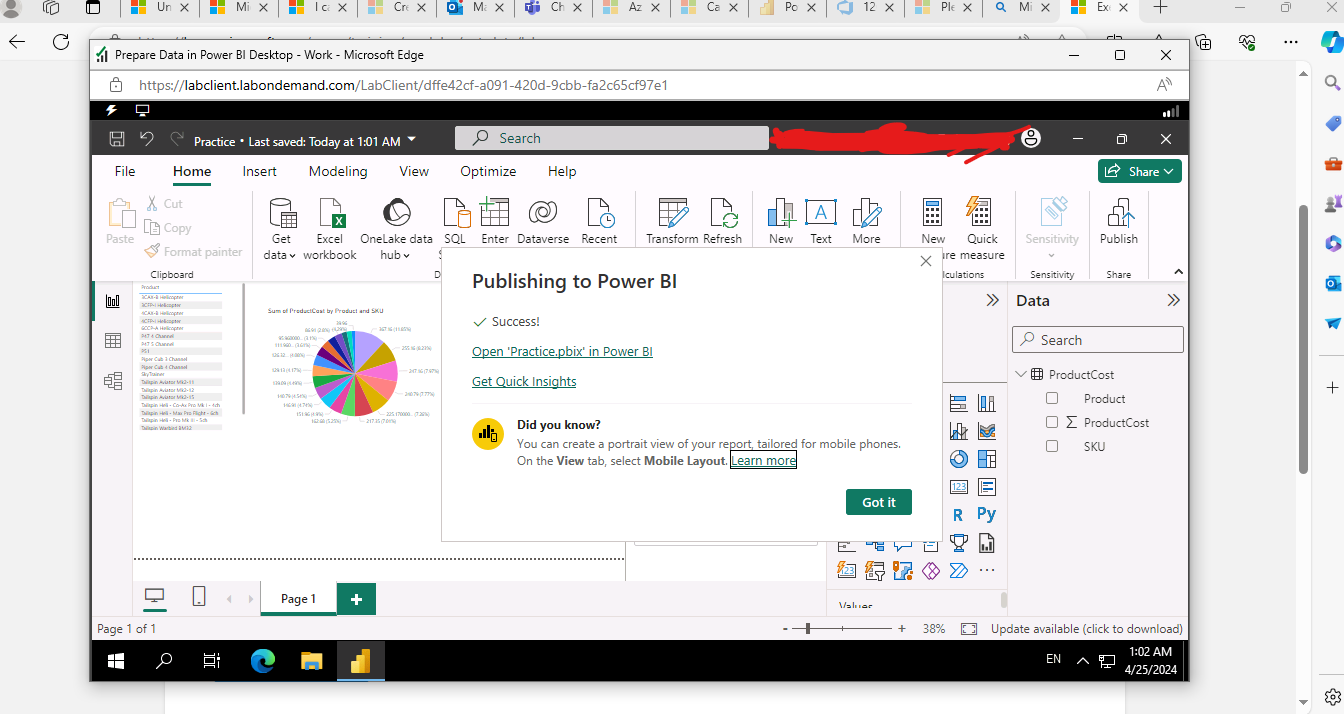
Task: Switch to Table view in the left sidebar
Action: tap(113, 341)
